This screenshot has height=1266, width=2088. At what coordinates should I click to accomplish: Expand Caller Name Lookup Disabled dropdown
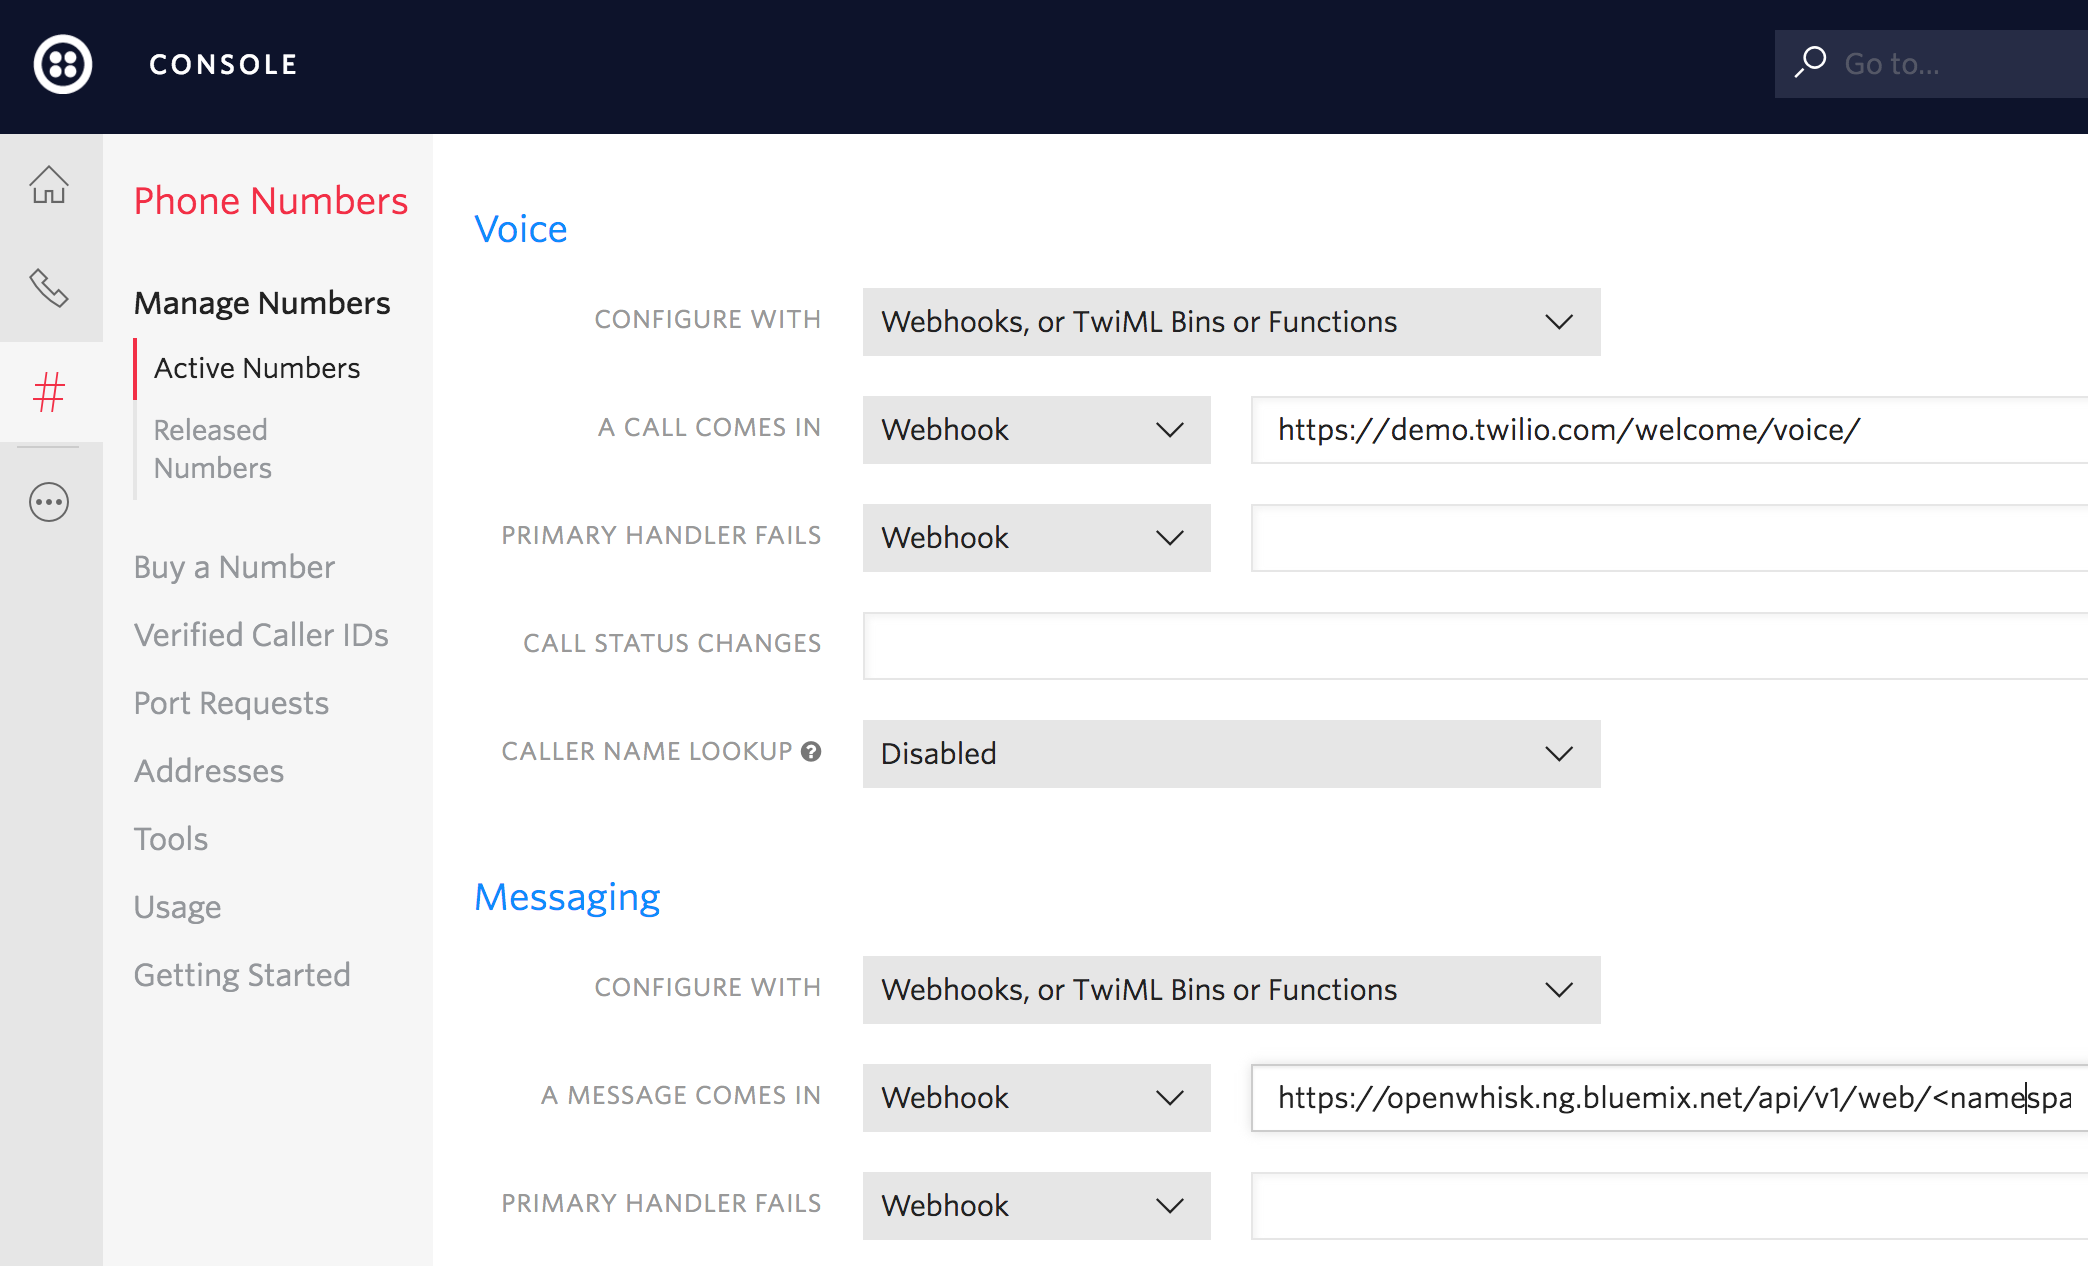[1230, 754]
